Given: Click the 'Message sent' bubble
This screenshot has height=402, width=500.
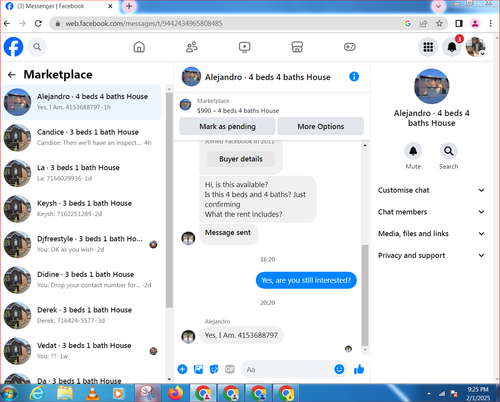Looking at the screenshot, I should (x=228, y=234).
